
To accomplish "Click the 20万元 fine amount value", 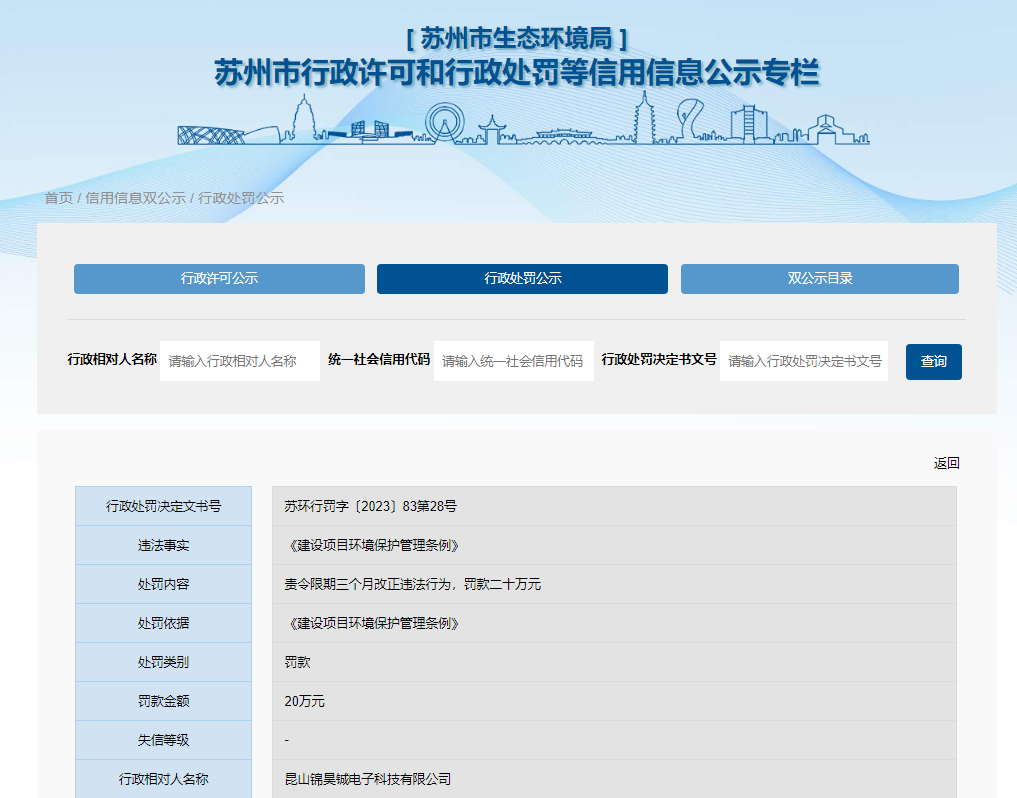I will 304,701.
